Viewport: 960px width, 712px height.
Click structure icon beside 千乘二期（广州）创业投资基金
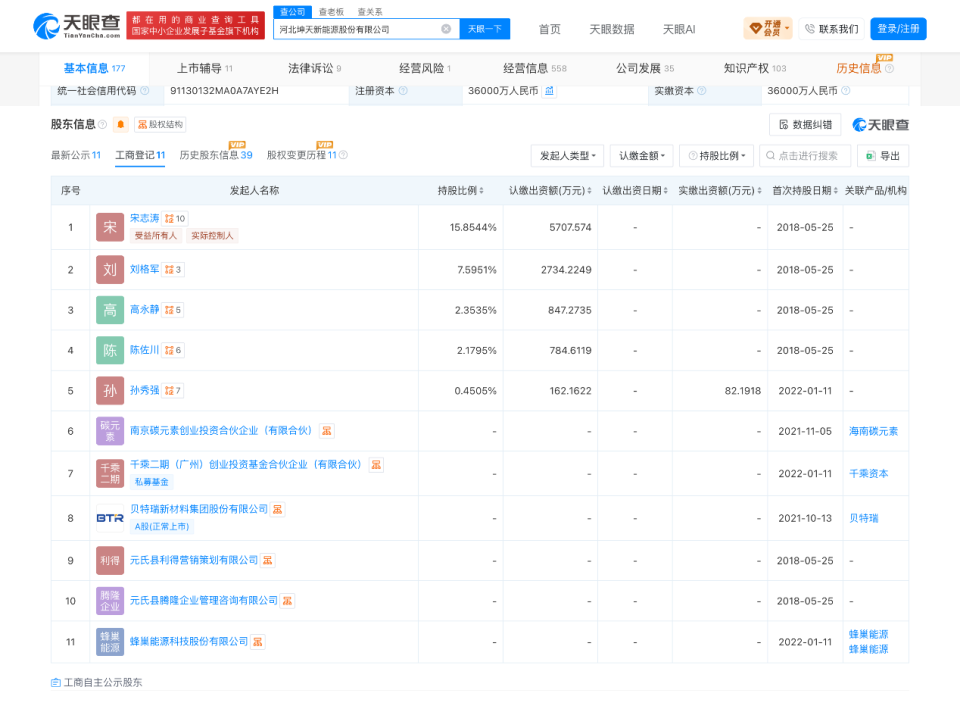376,465
